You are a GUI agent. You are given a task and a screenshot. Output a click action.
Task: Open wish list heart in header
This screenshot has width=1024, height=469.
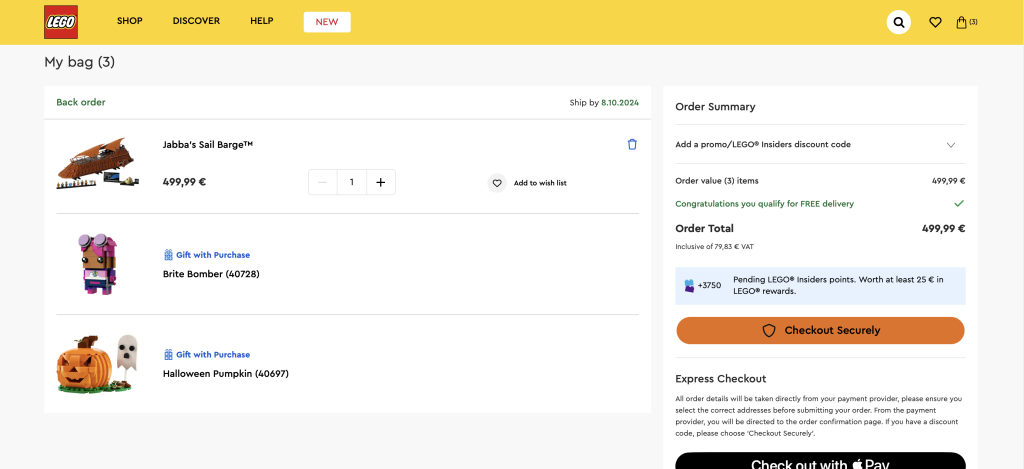935,22
